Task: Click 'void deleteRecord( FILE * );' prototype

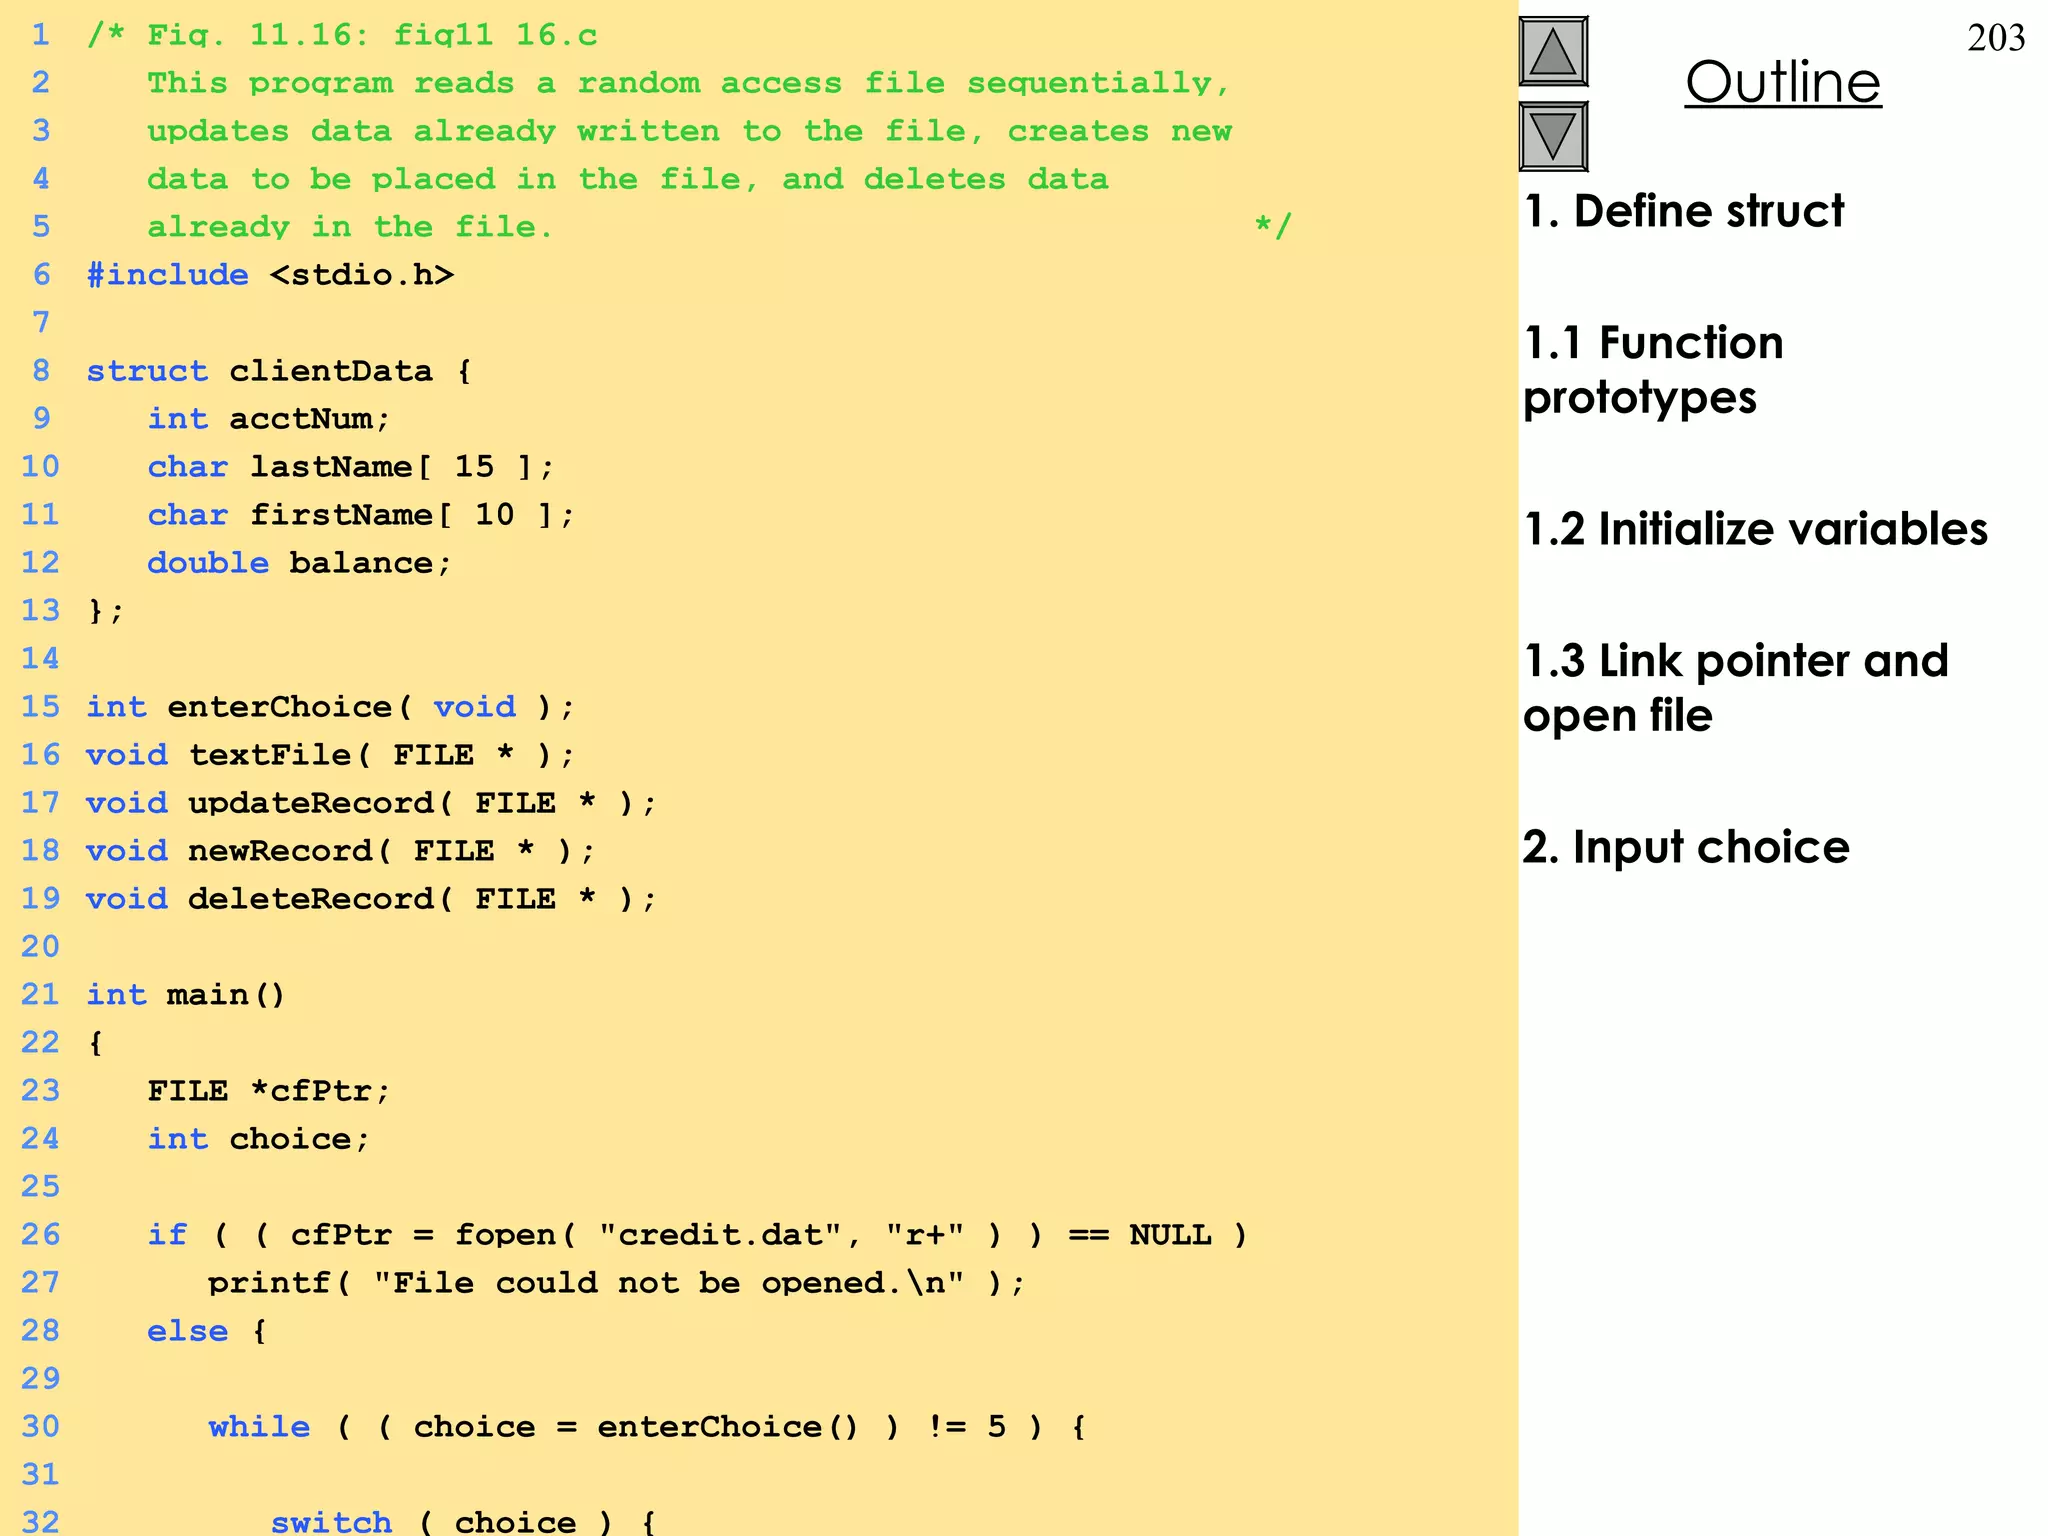Action: [x=372, y=899]
